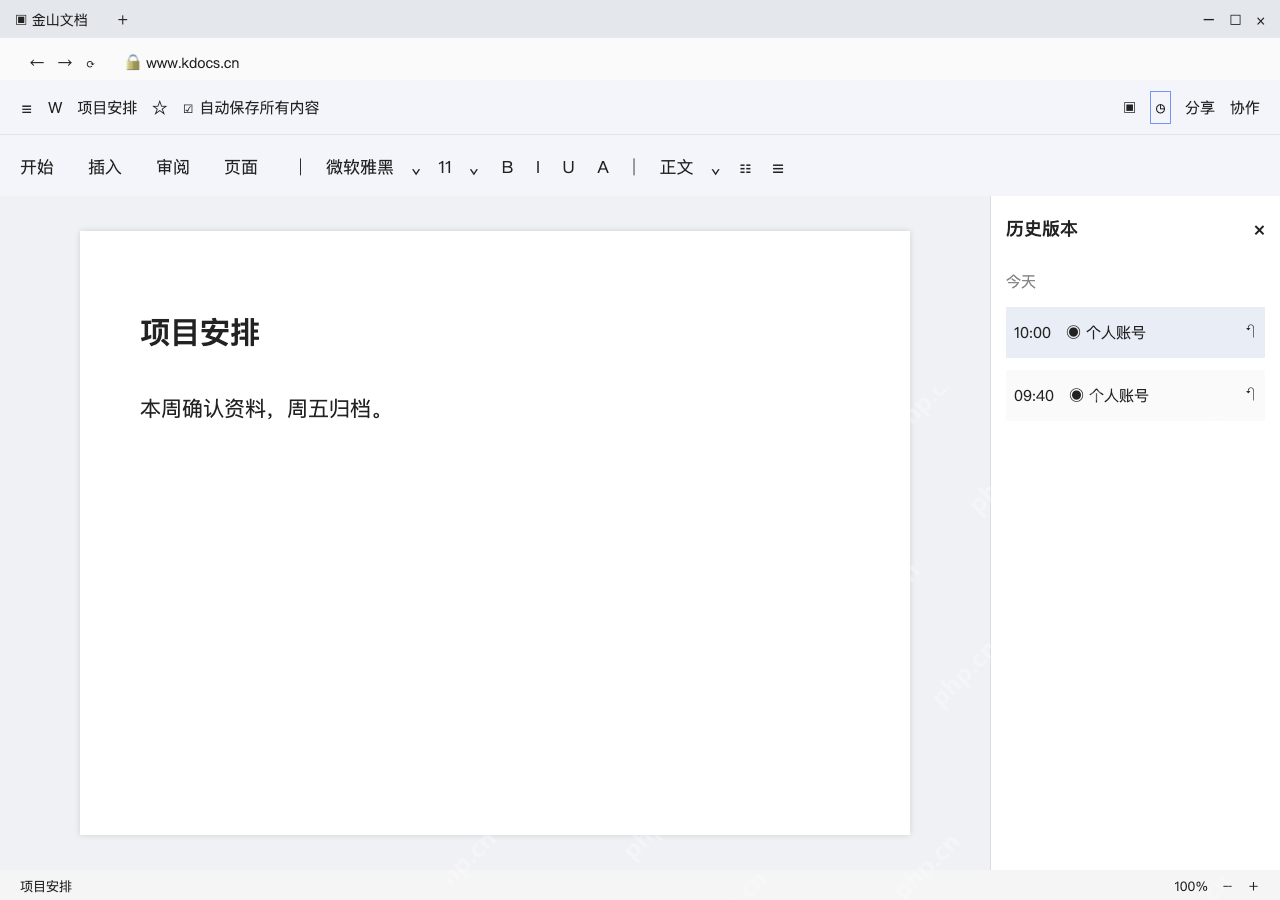
Task: Open the 开始 tab
Action: [37, 167]
